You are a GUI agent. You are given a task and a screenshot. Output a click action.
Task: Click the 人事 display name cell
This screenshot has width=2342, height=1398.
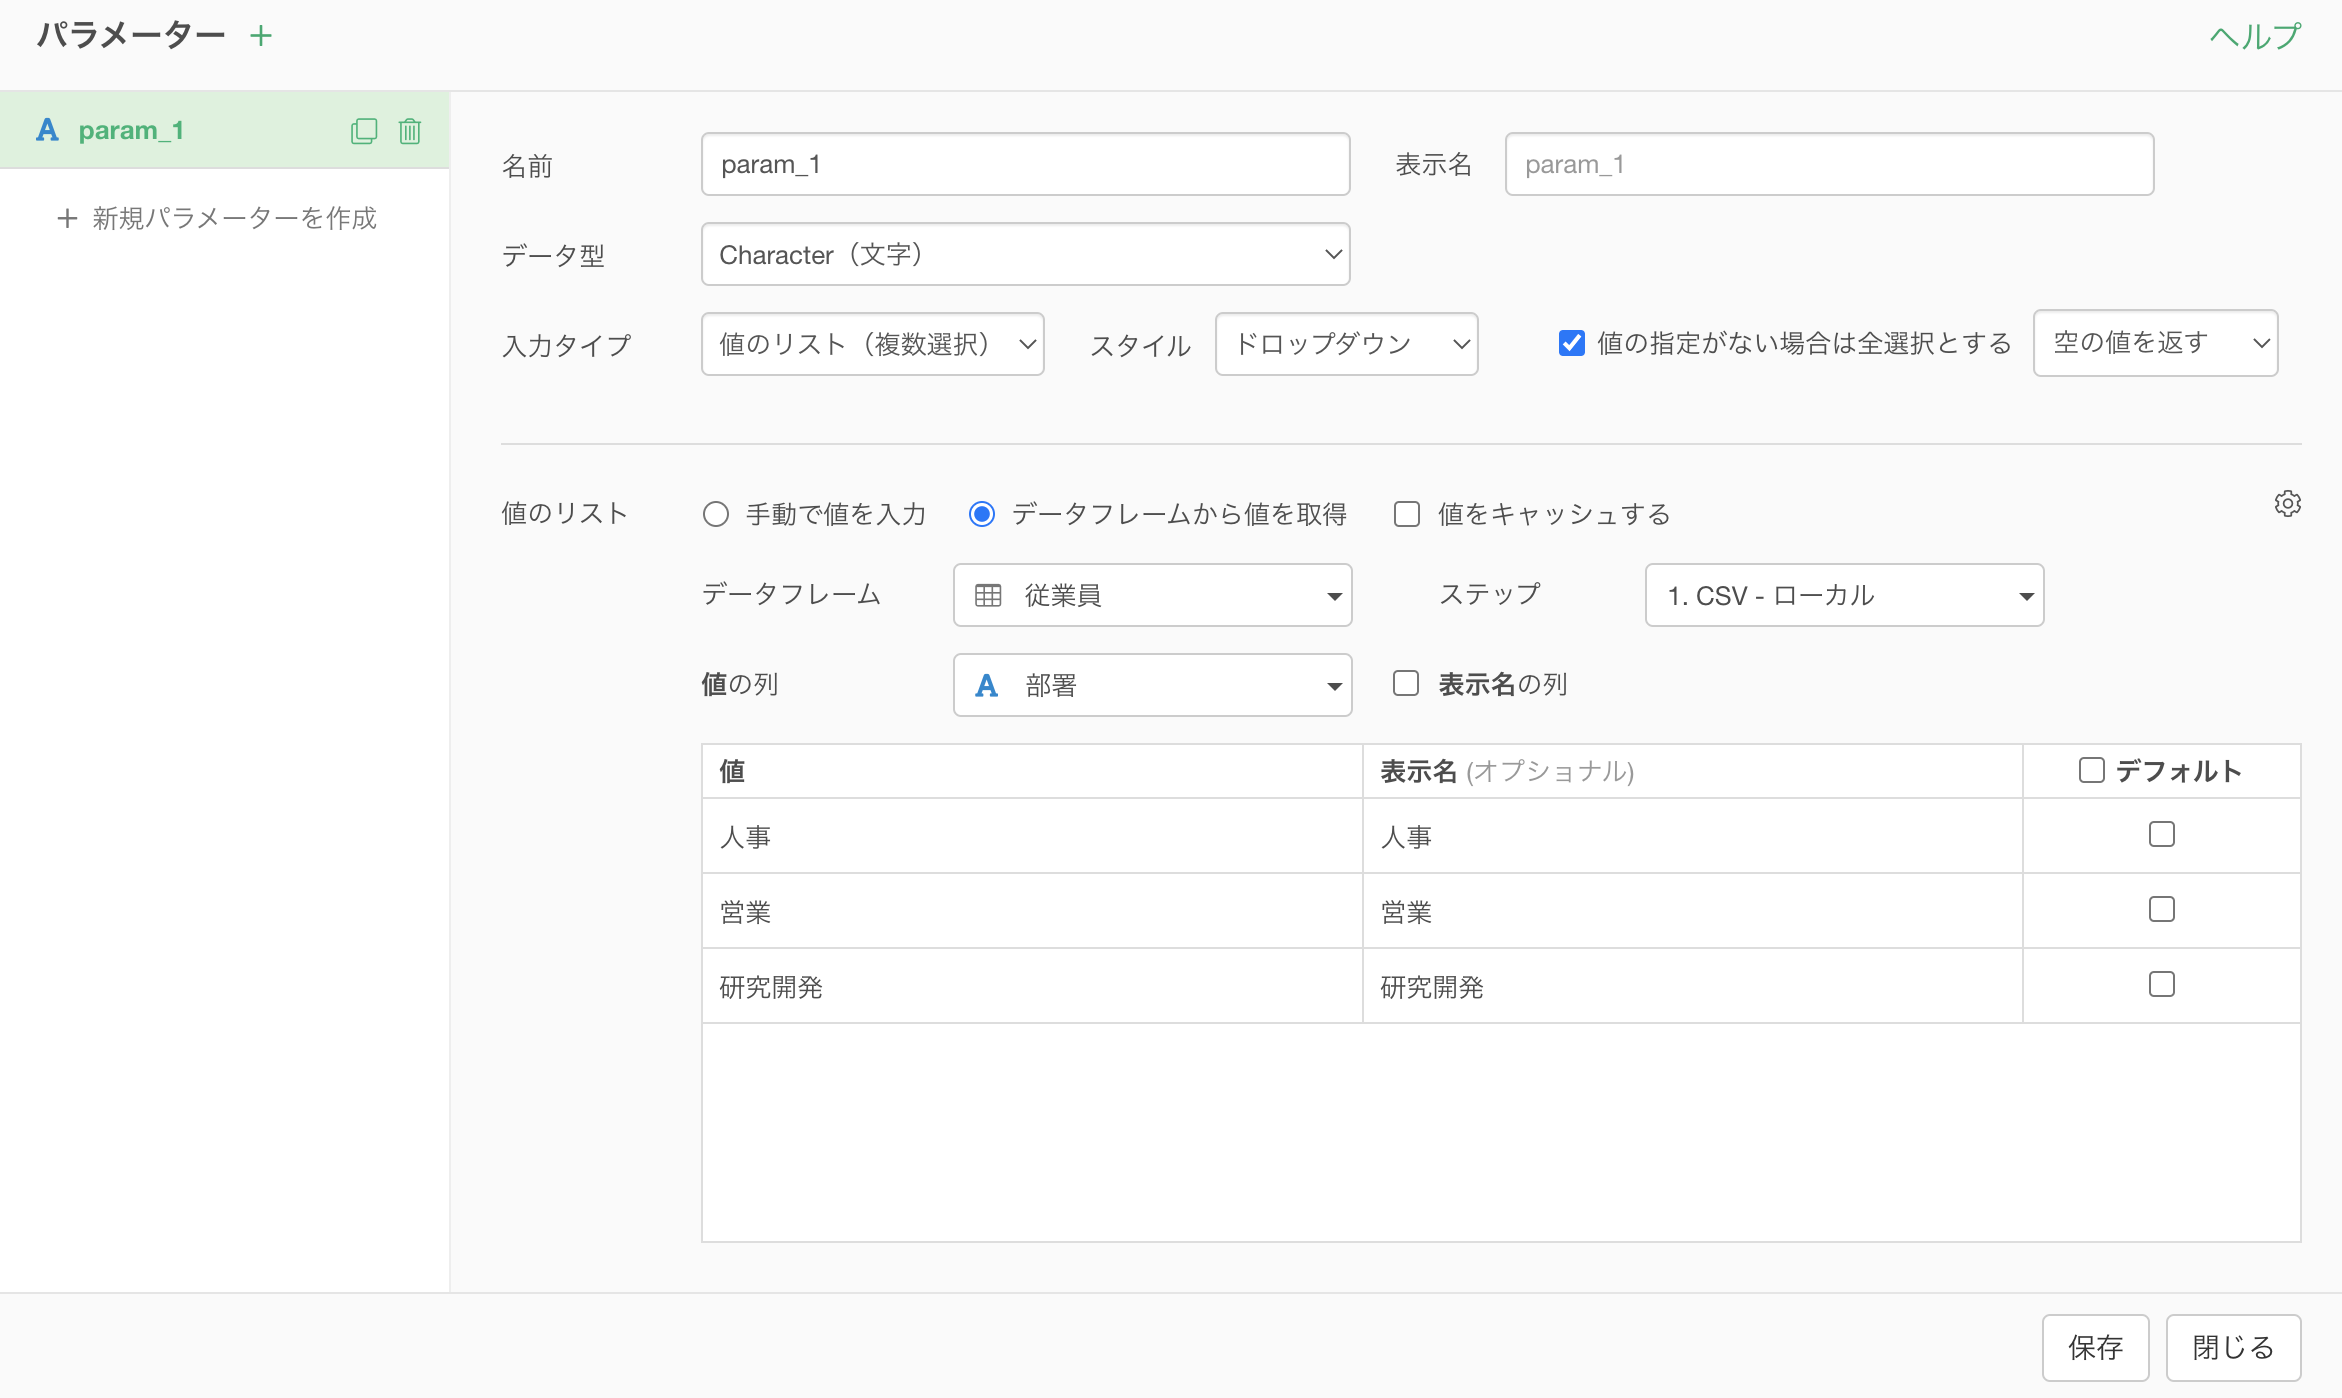click(x=1693, y=836)
